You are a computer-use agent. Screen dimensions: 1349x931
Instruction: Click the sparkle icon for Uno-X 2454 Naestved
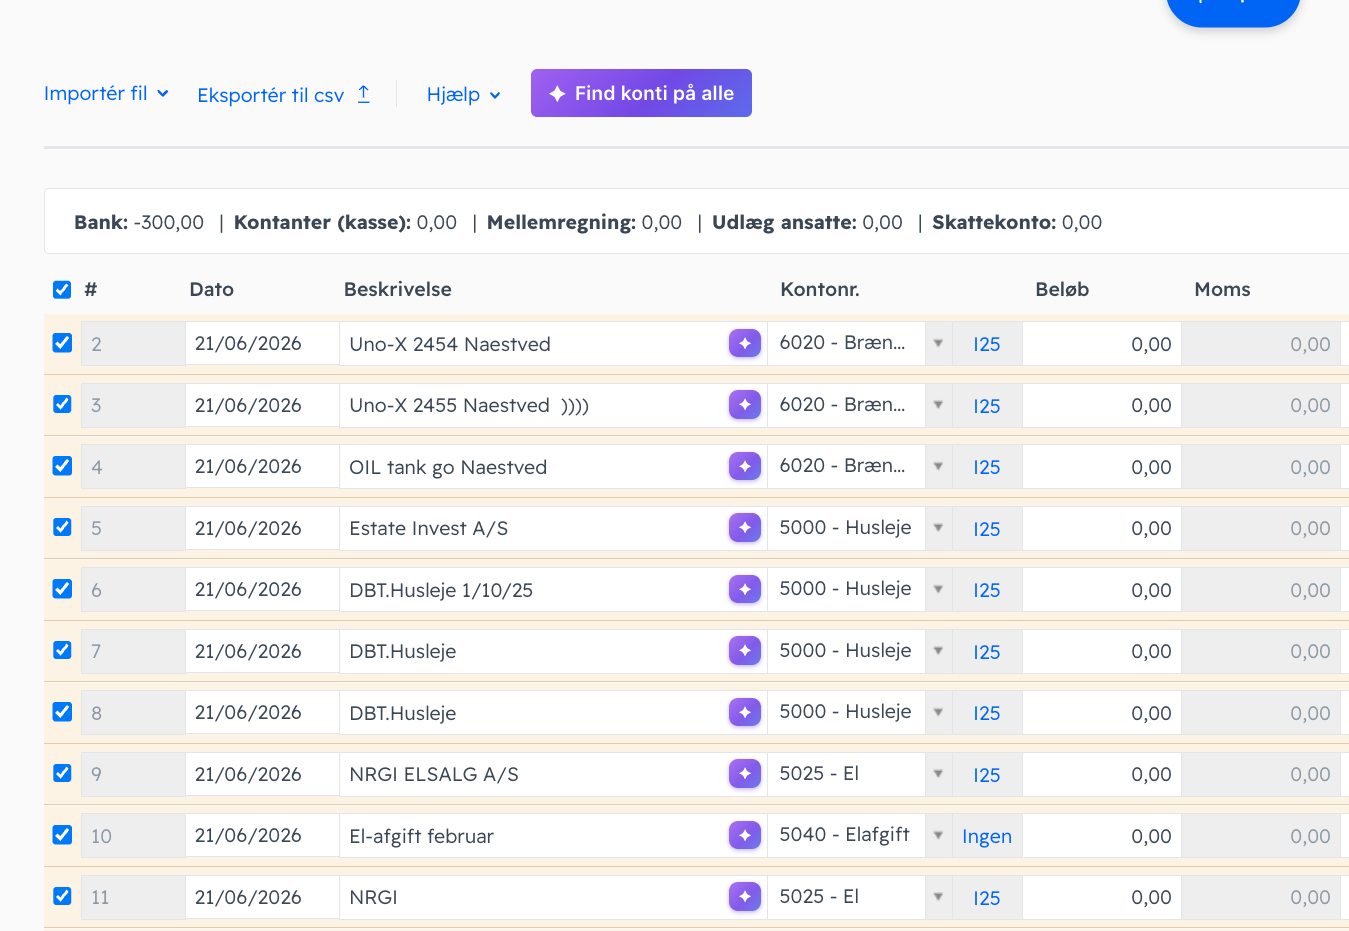pyautogui.click(x=745, y=343)
